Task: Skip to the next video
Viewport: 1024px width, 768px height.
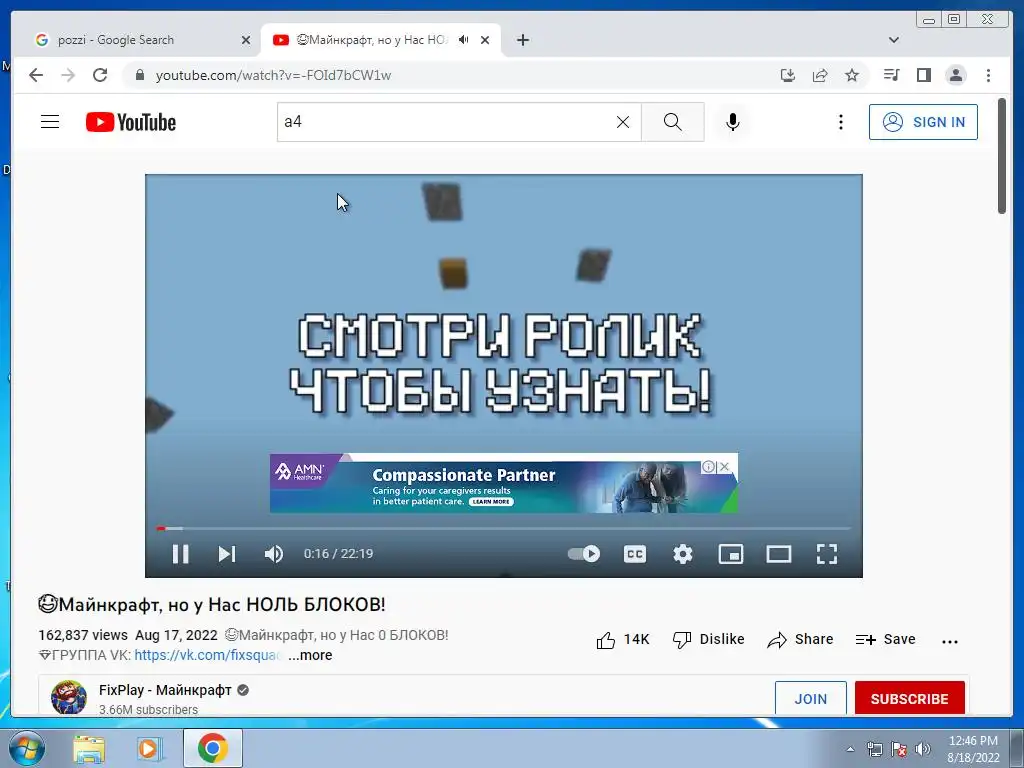Action: [227, 554]
